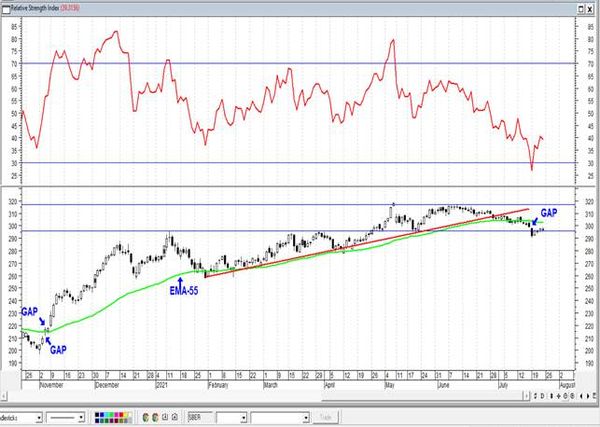
Task: Restore the Relative Strength Index pane window
Action: (x=581, y=9)
